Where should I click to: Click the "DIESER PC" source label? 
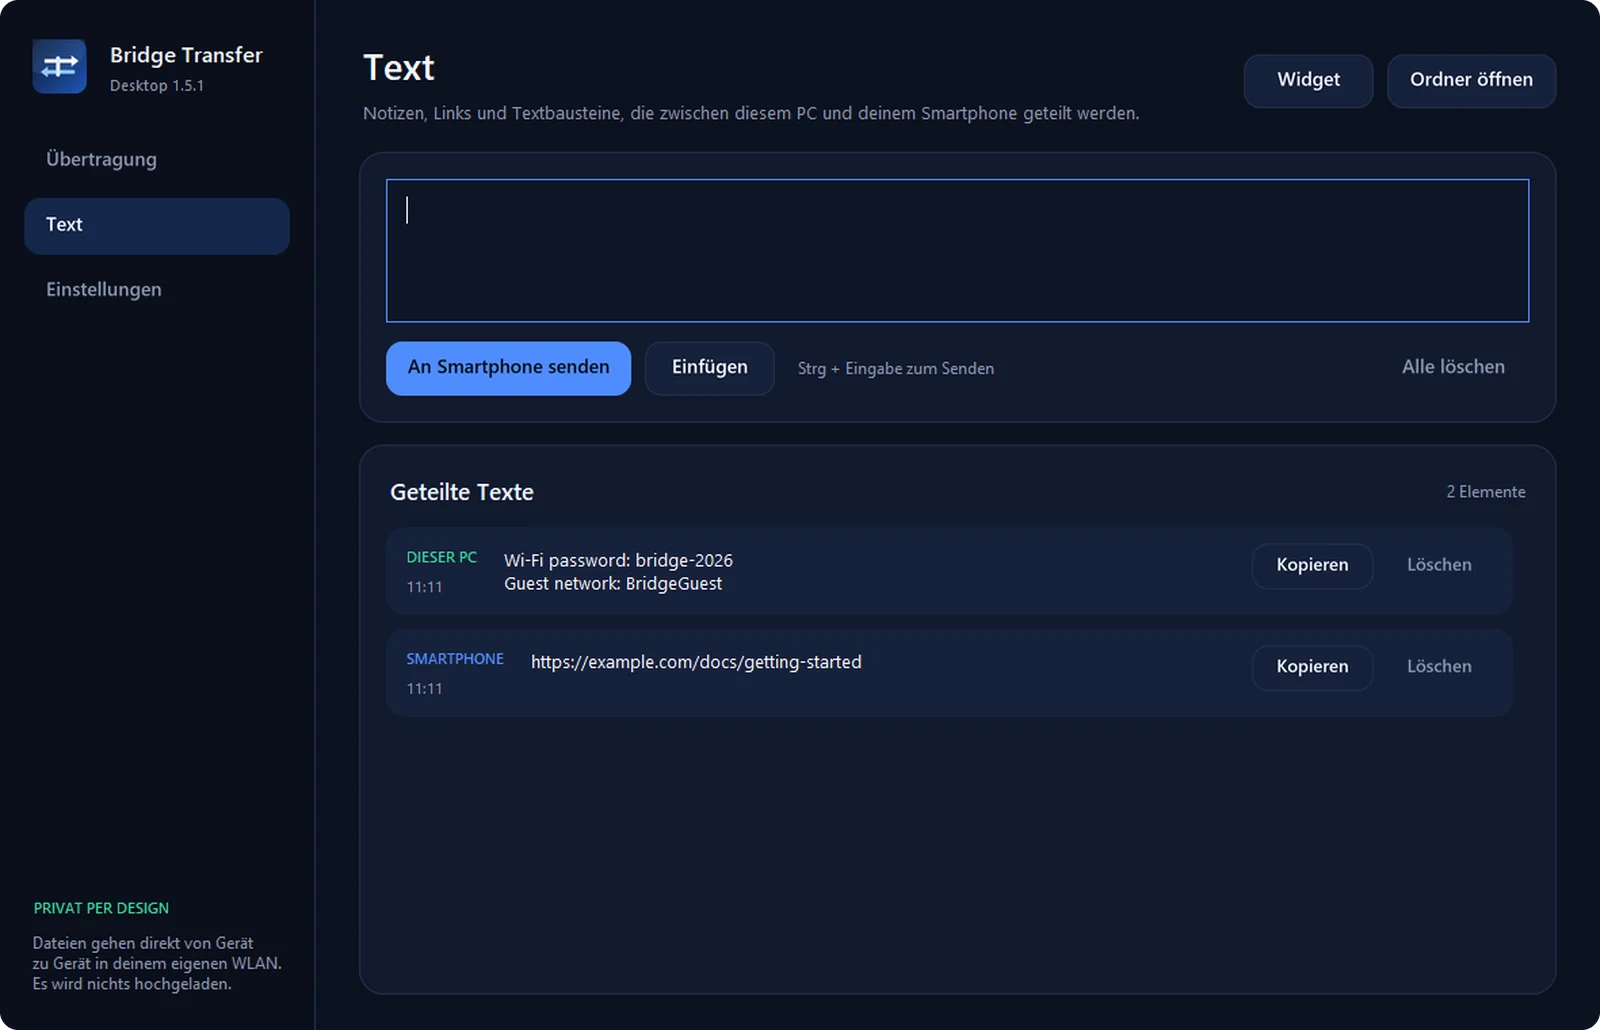(441, 557)
